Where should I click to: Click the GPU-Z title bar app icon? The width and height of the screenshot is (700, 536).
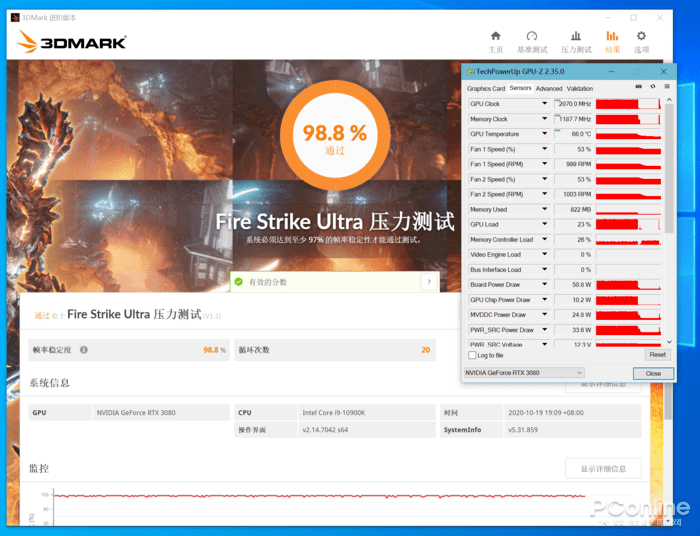tap(470, 71)
